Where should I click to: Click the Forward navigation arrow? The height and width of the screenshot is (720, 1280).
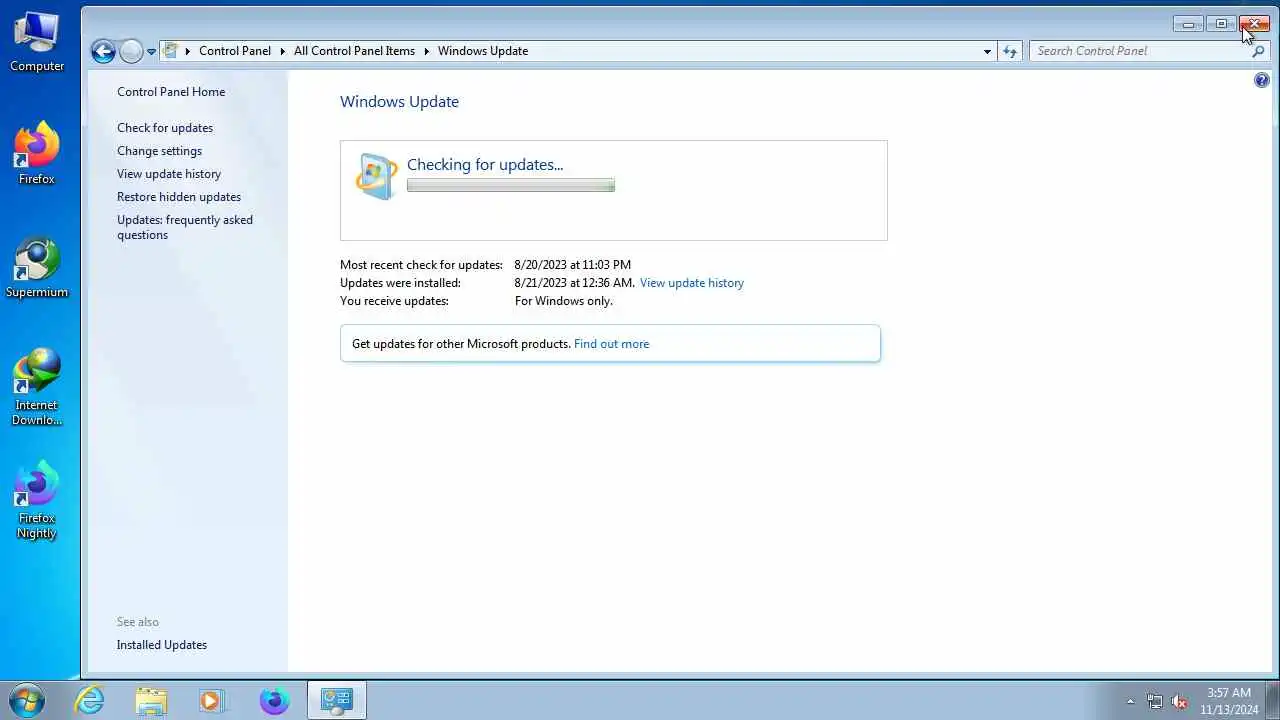131,51
